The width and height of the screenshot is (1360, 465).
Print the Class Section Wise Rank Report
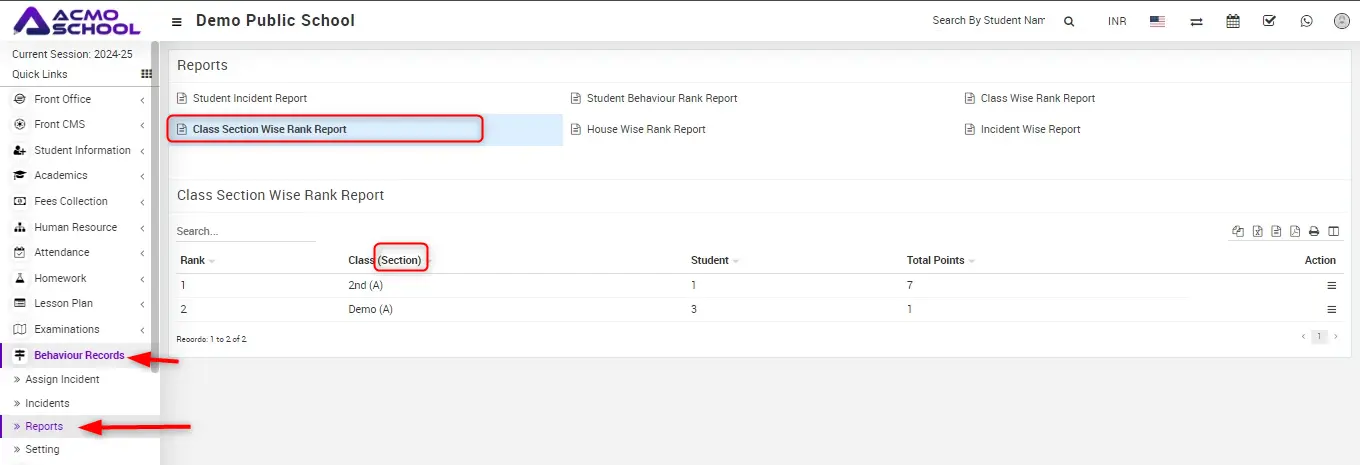tap(1314, 232)
